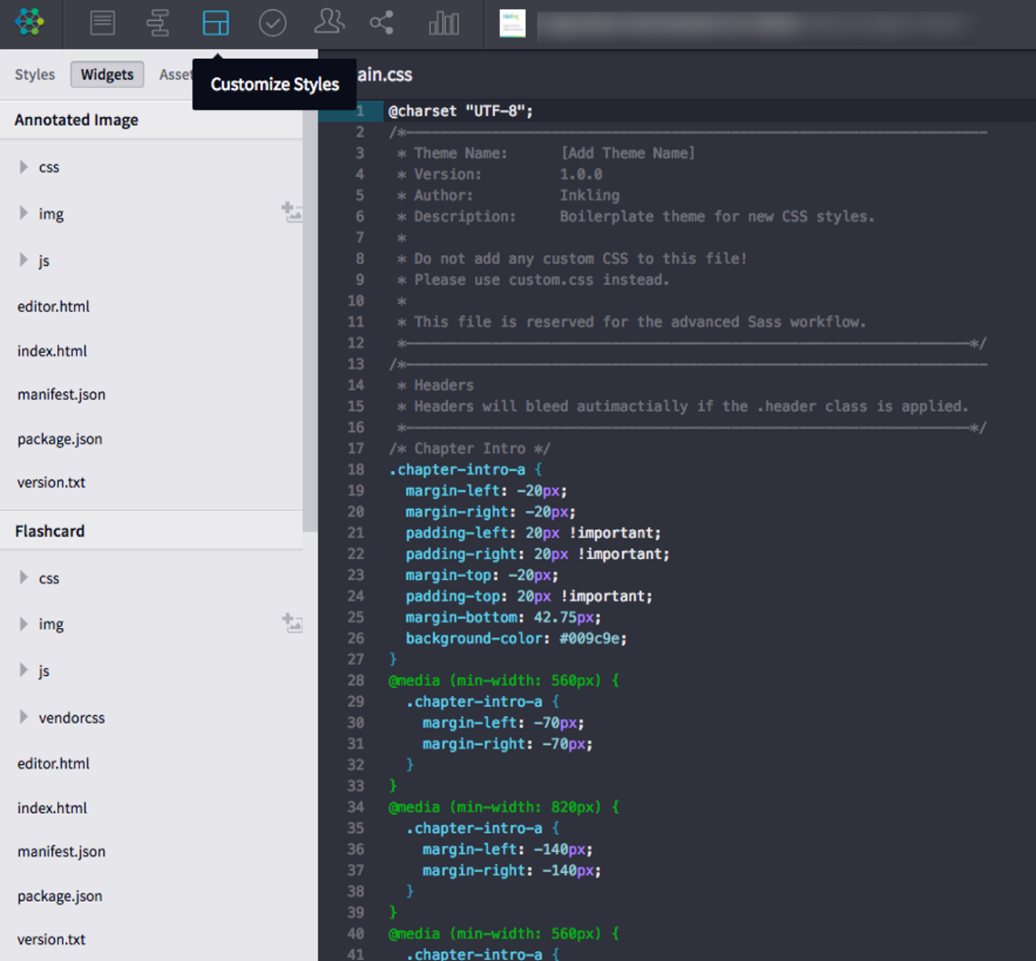Open the analytics bar chart icon
Image resolution: width=1036 pixels, height=961 pixels.
point(443,22)
